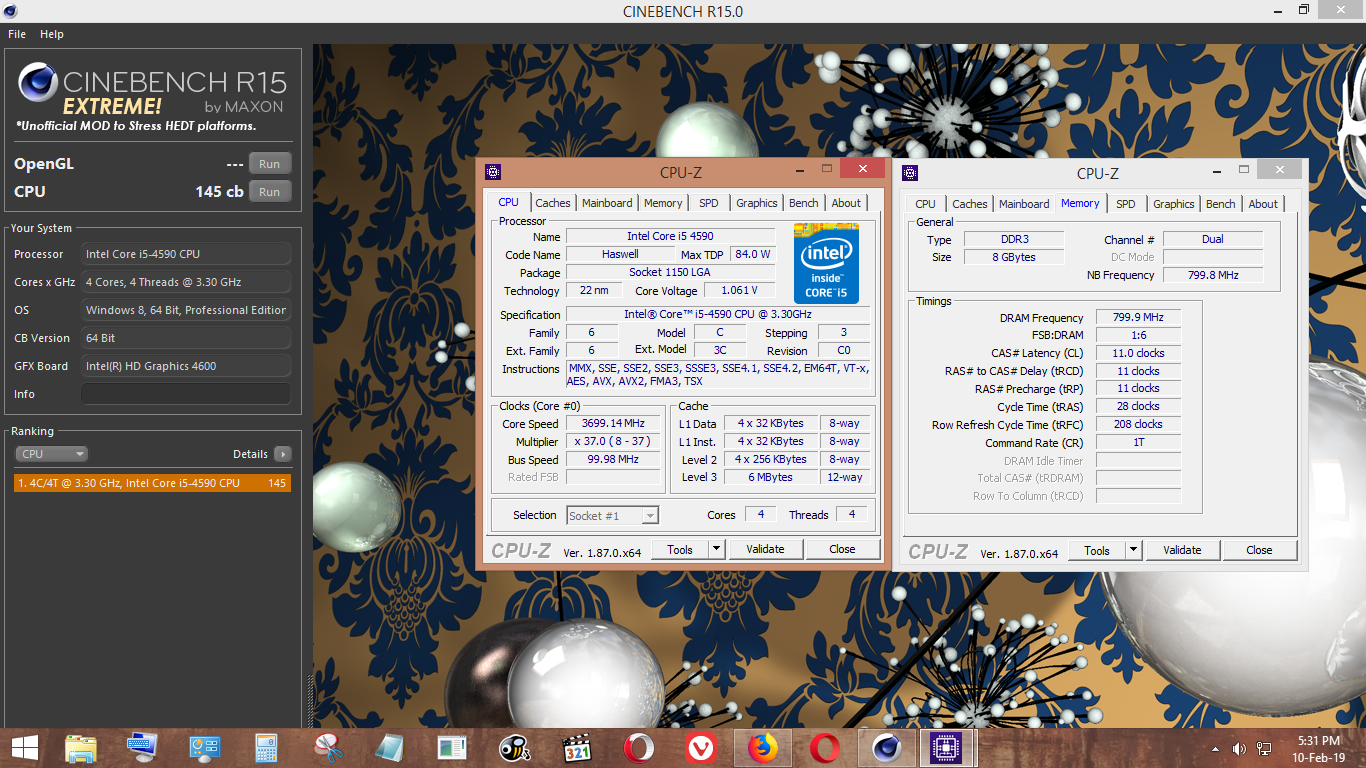Switch to Cinebench taskbar icon
Screen dimensions: 1366x768
tap(886, 747)
